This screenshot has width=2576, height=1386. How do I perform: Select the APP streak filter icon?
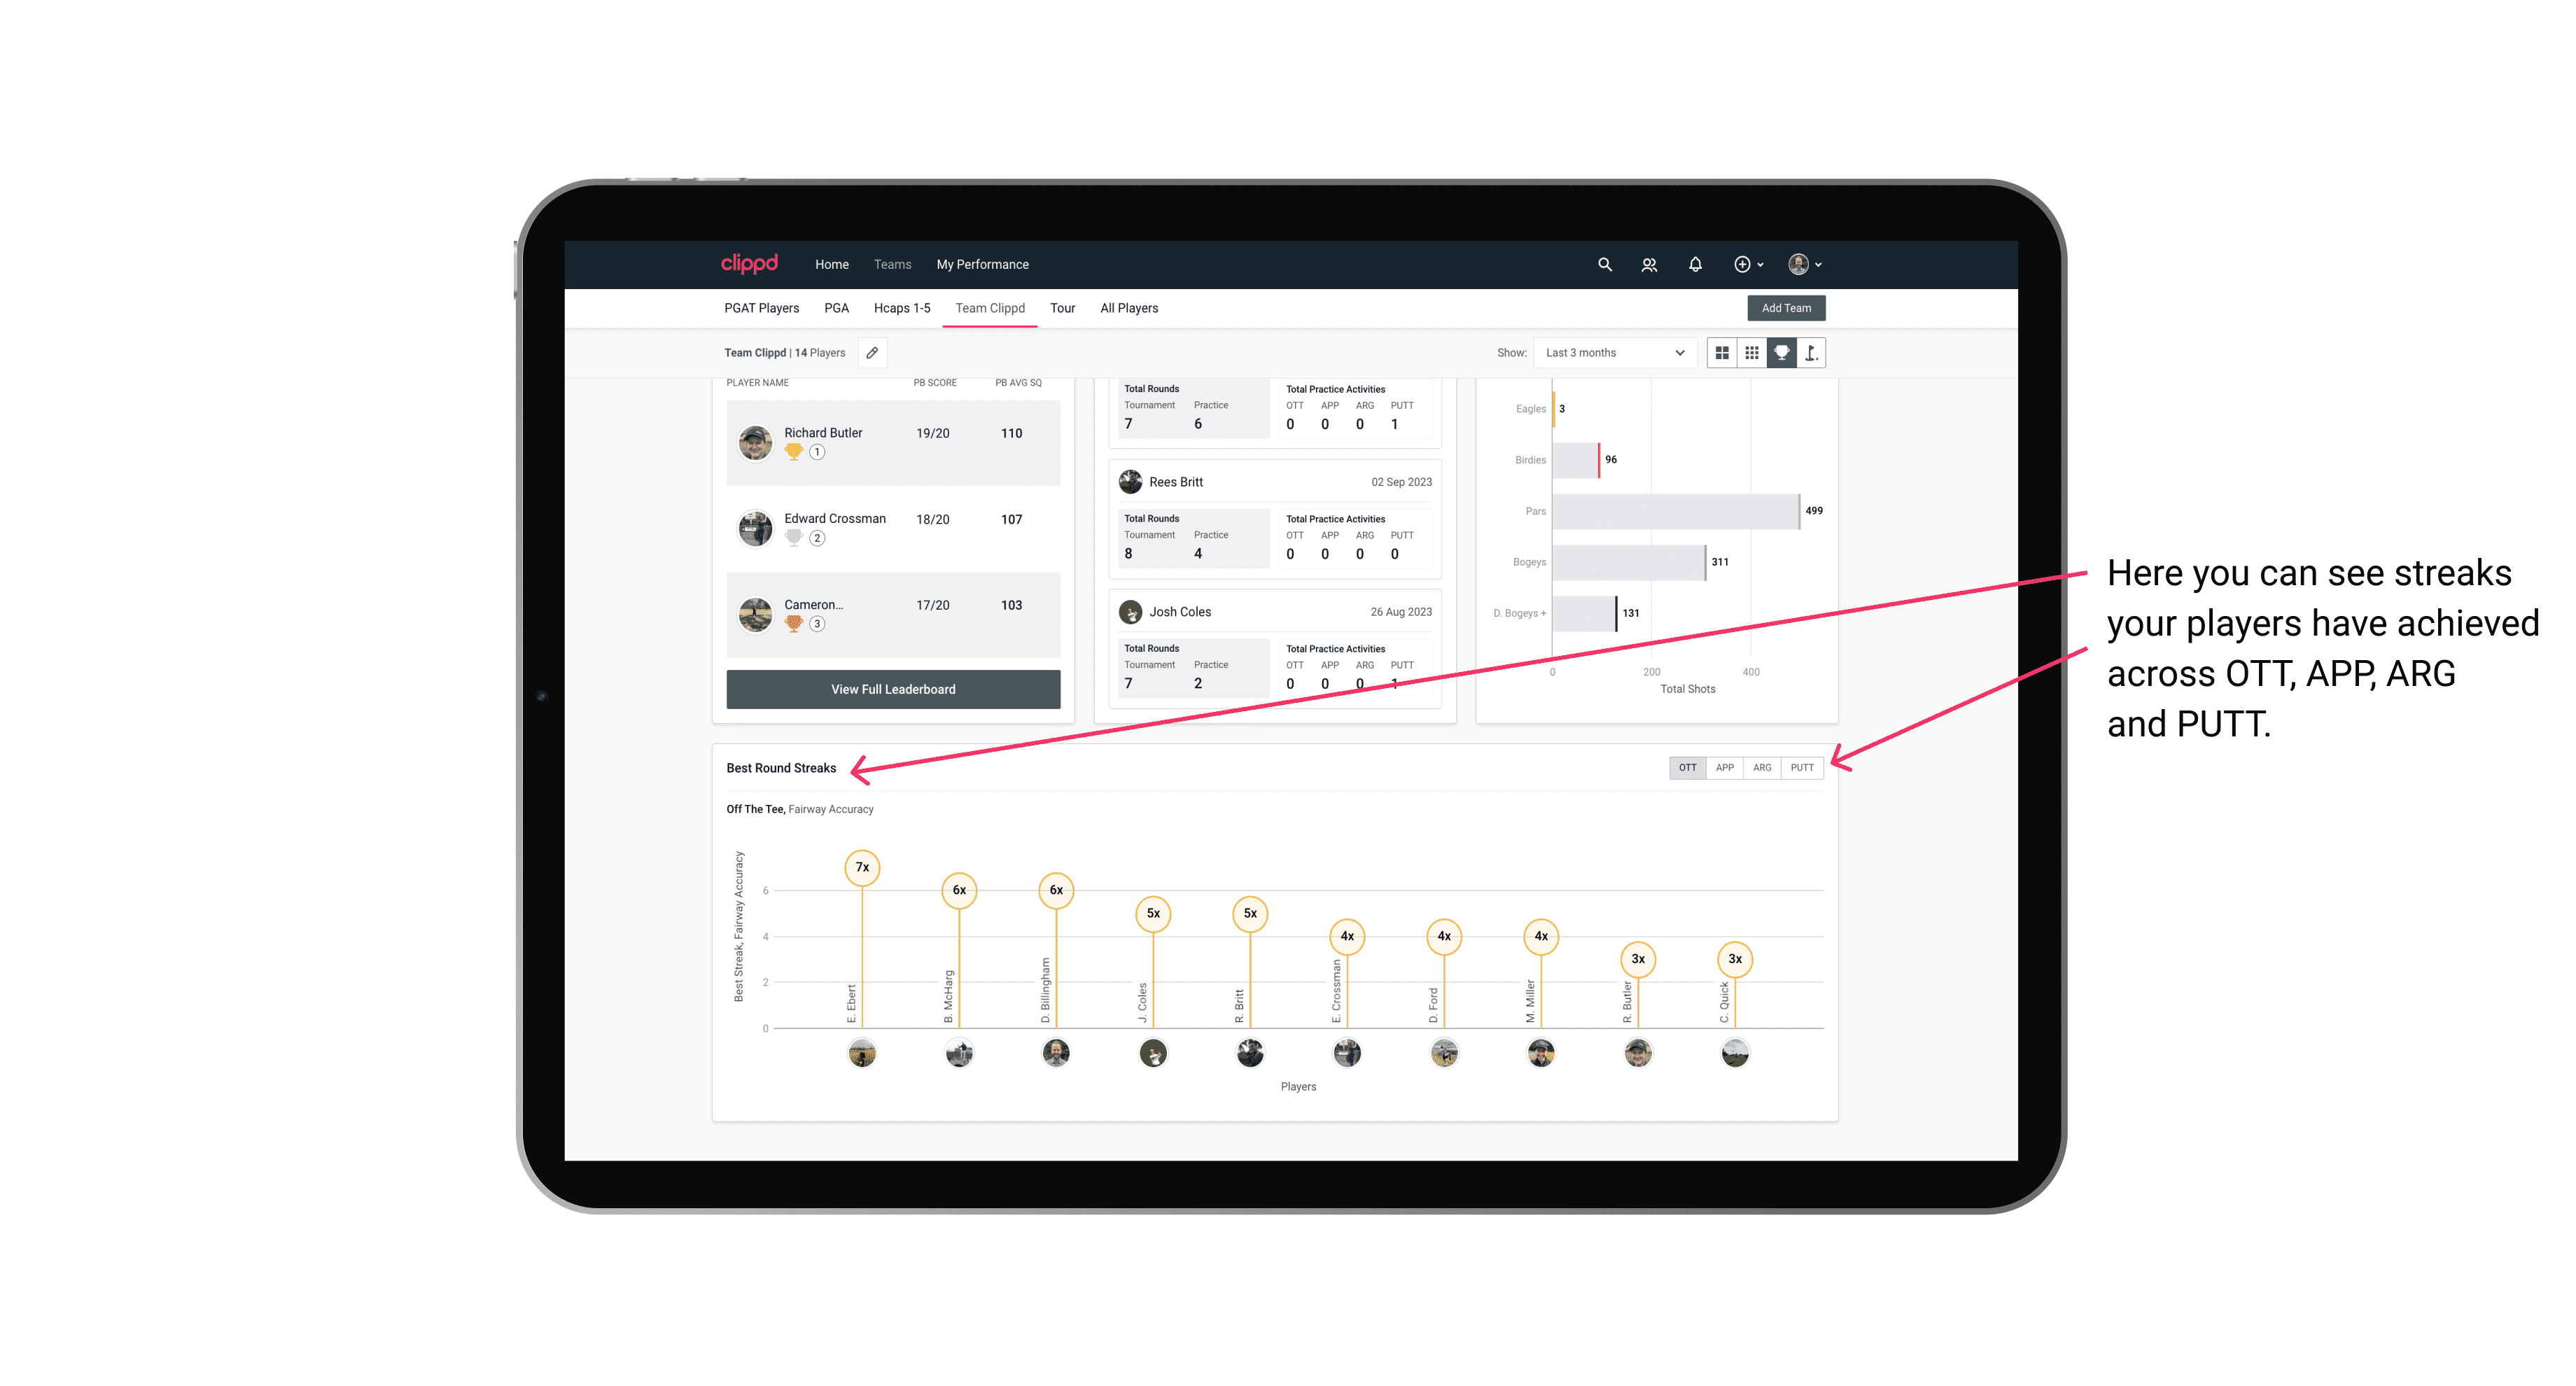coord(1725,766)
